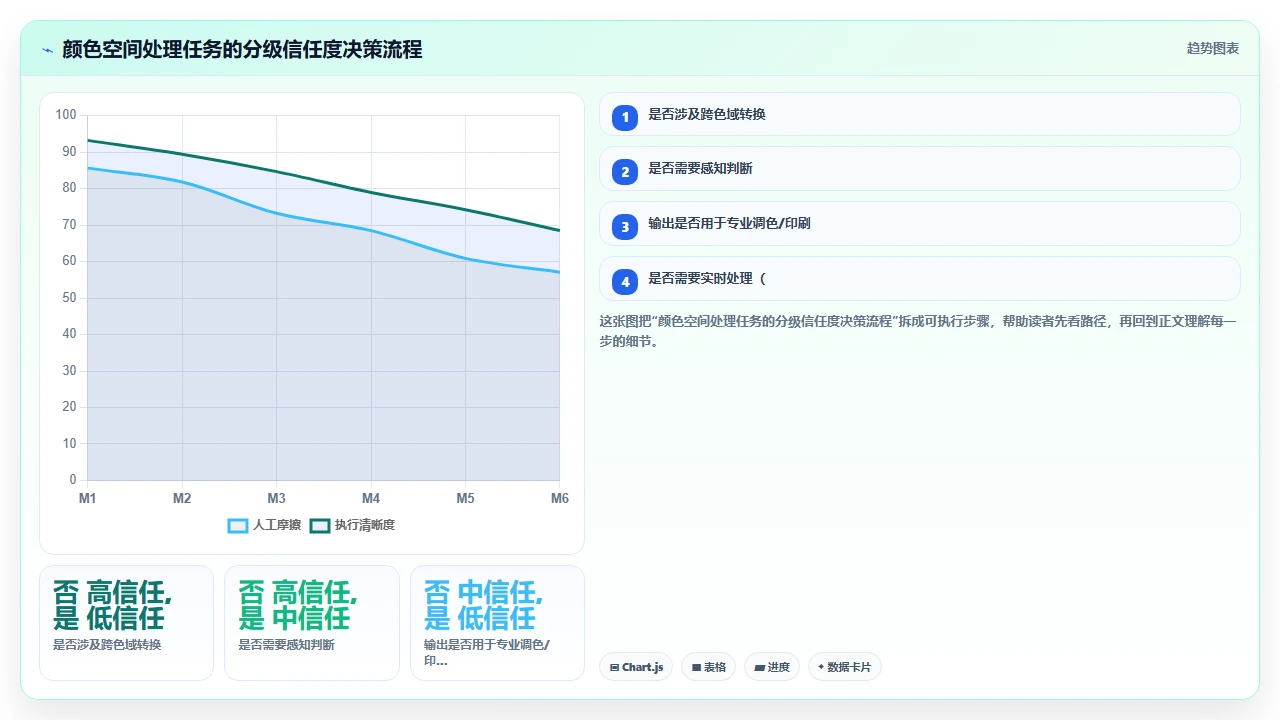Click the M4 x-axis label

[x=371, y=498]
